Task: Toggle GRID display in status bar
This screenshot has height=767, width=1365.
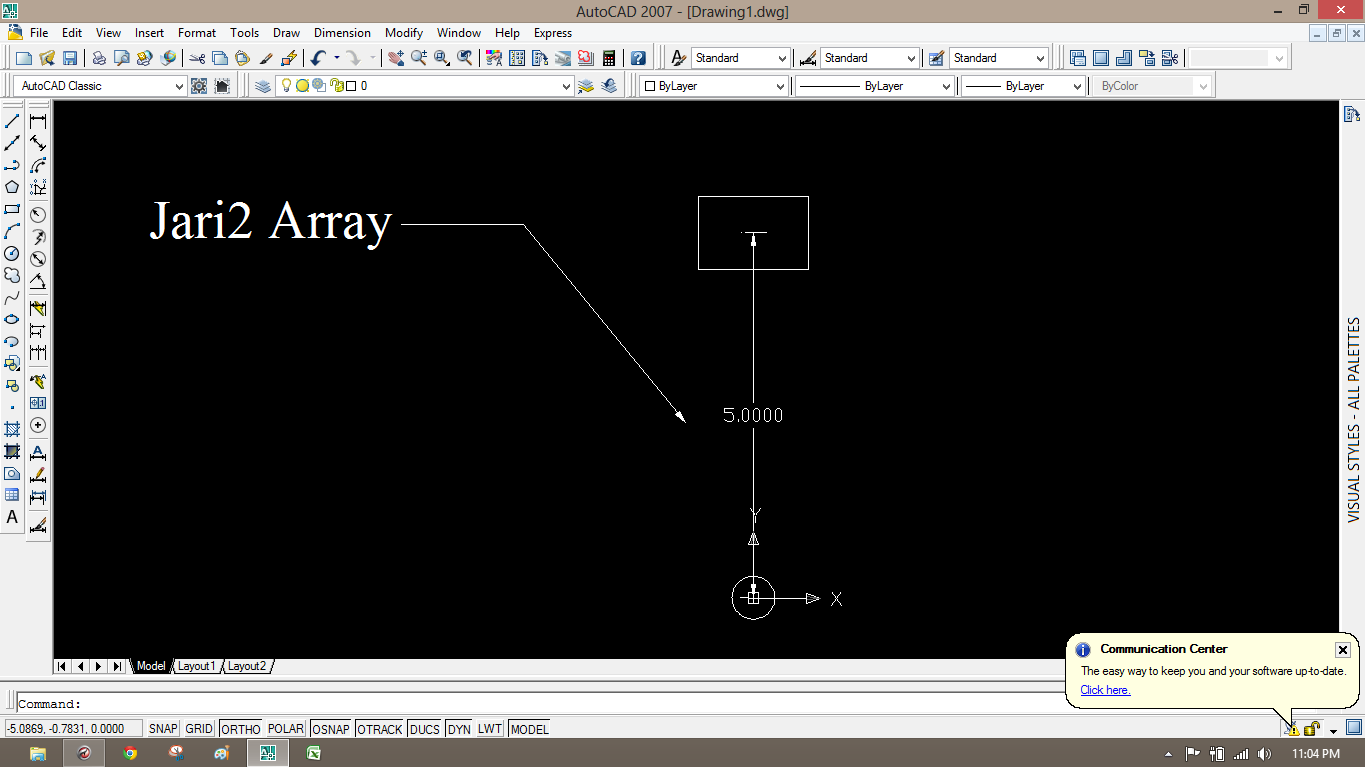Action: (x=199, y=729)
